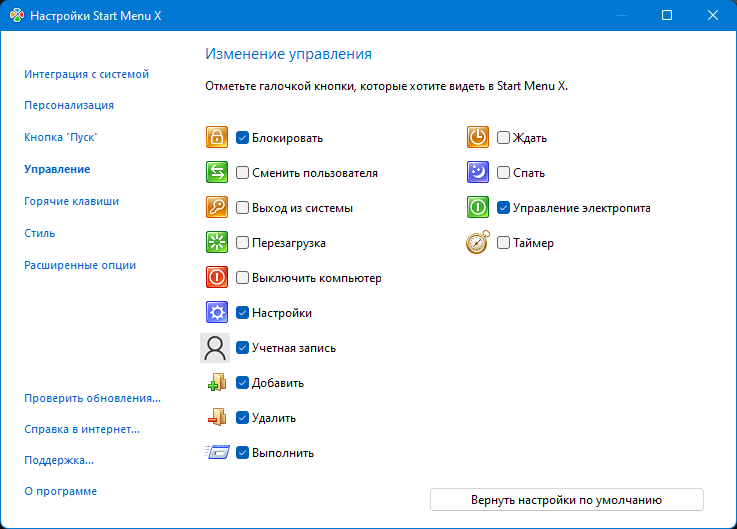Click the О программе link
This screenshot has height=529, width=737.
tap(61, 491)
